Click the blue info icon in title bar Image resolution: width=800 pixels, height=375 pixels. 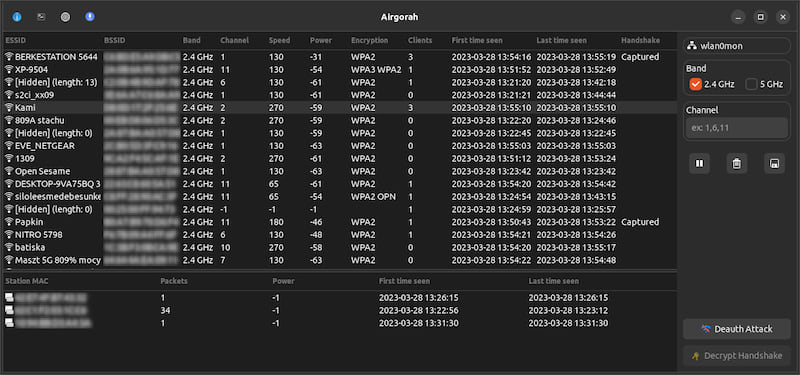coord(17,17)
